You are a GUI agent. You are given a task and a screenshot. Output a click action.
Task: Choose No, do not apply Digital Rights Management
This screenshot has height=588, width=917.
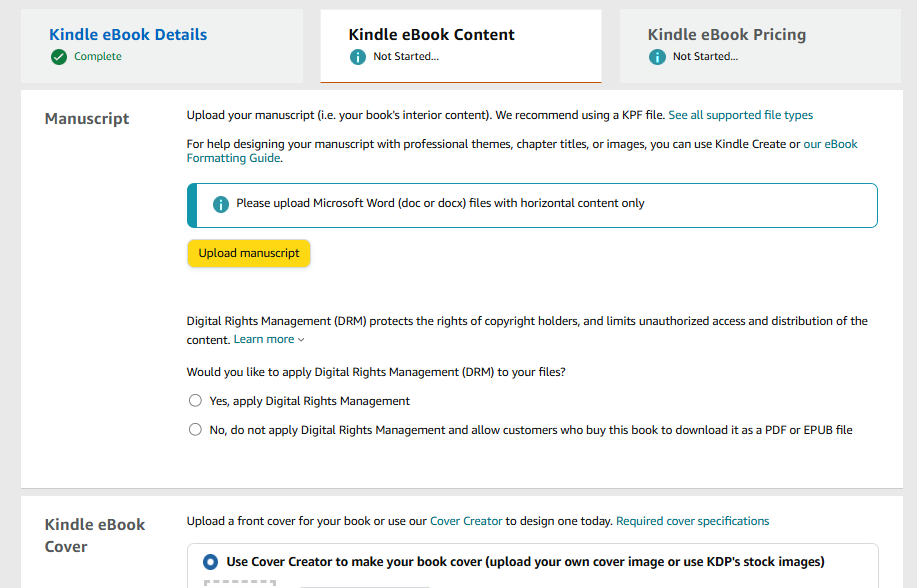coord(195,430)
